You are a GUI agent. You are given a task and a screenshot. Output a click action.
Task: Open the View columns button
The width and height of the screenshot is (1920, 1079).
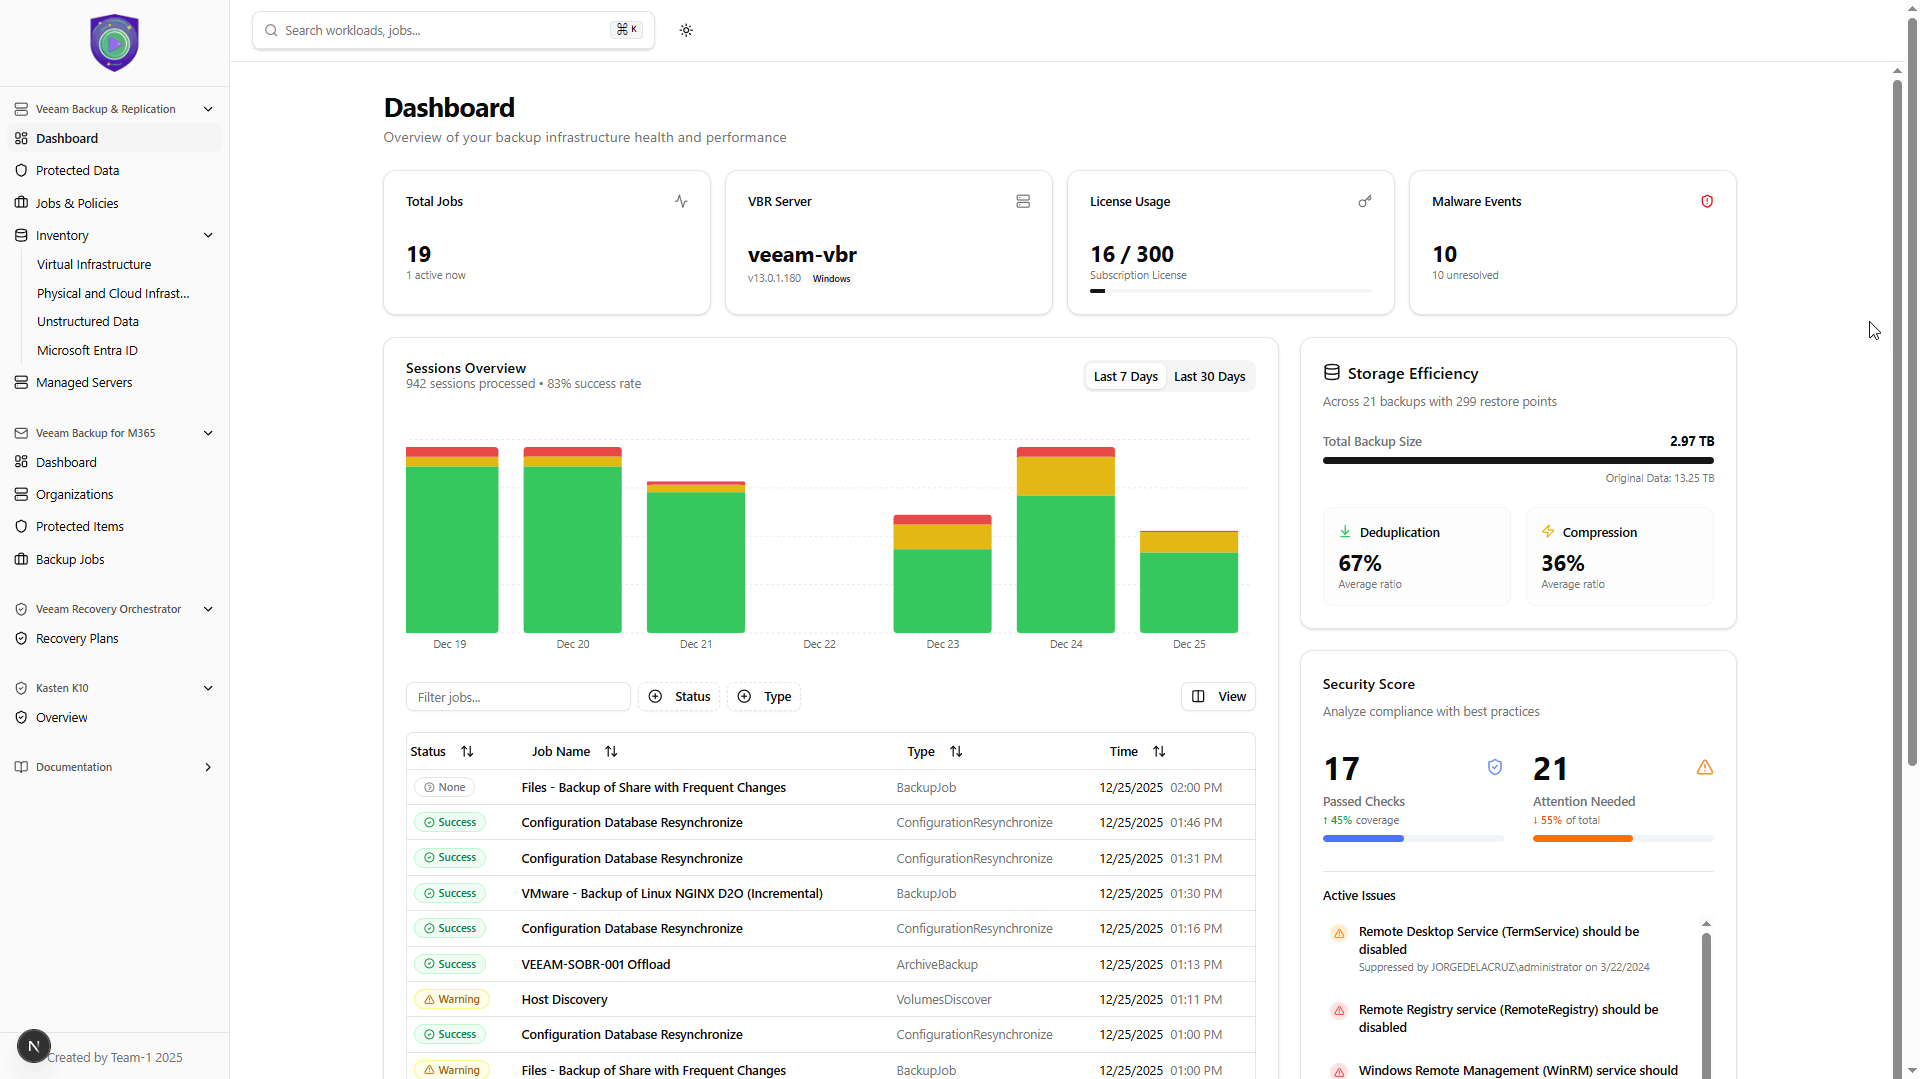click(x=1219, y=697)
